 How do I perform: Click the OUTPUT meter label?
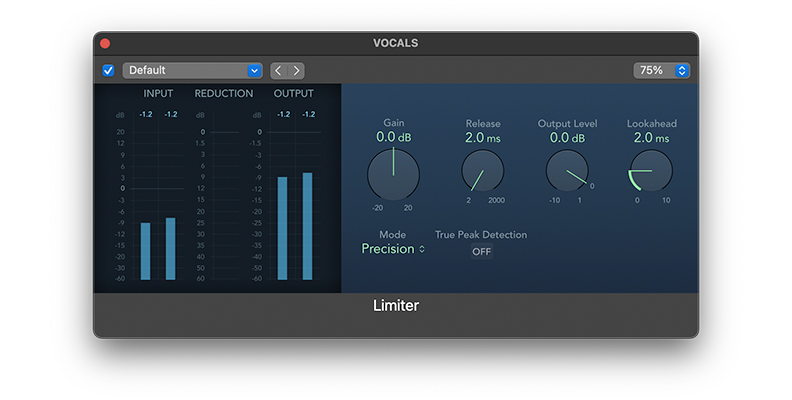(293, 93)
